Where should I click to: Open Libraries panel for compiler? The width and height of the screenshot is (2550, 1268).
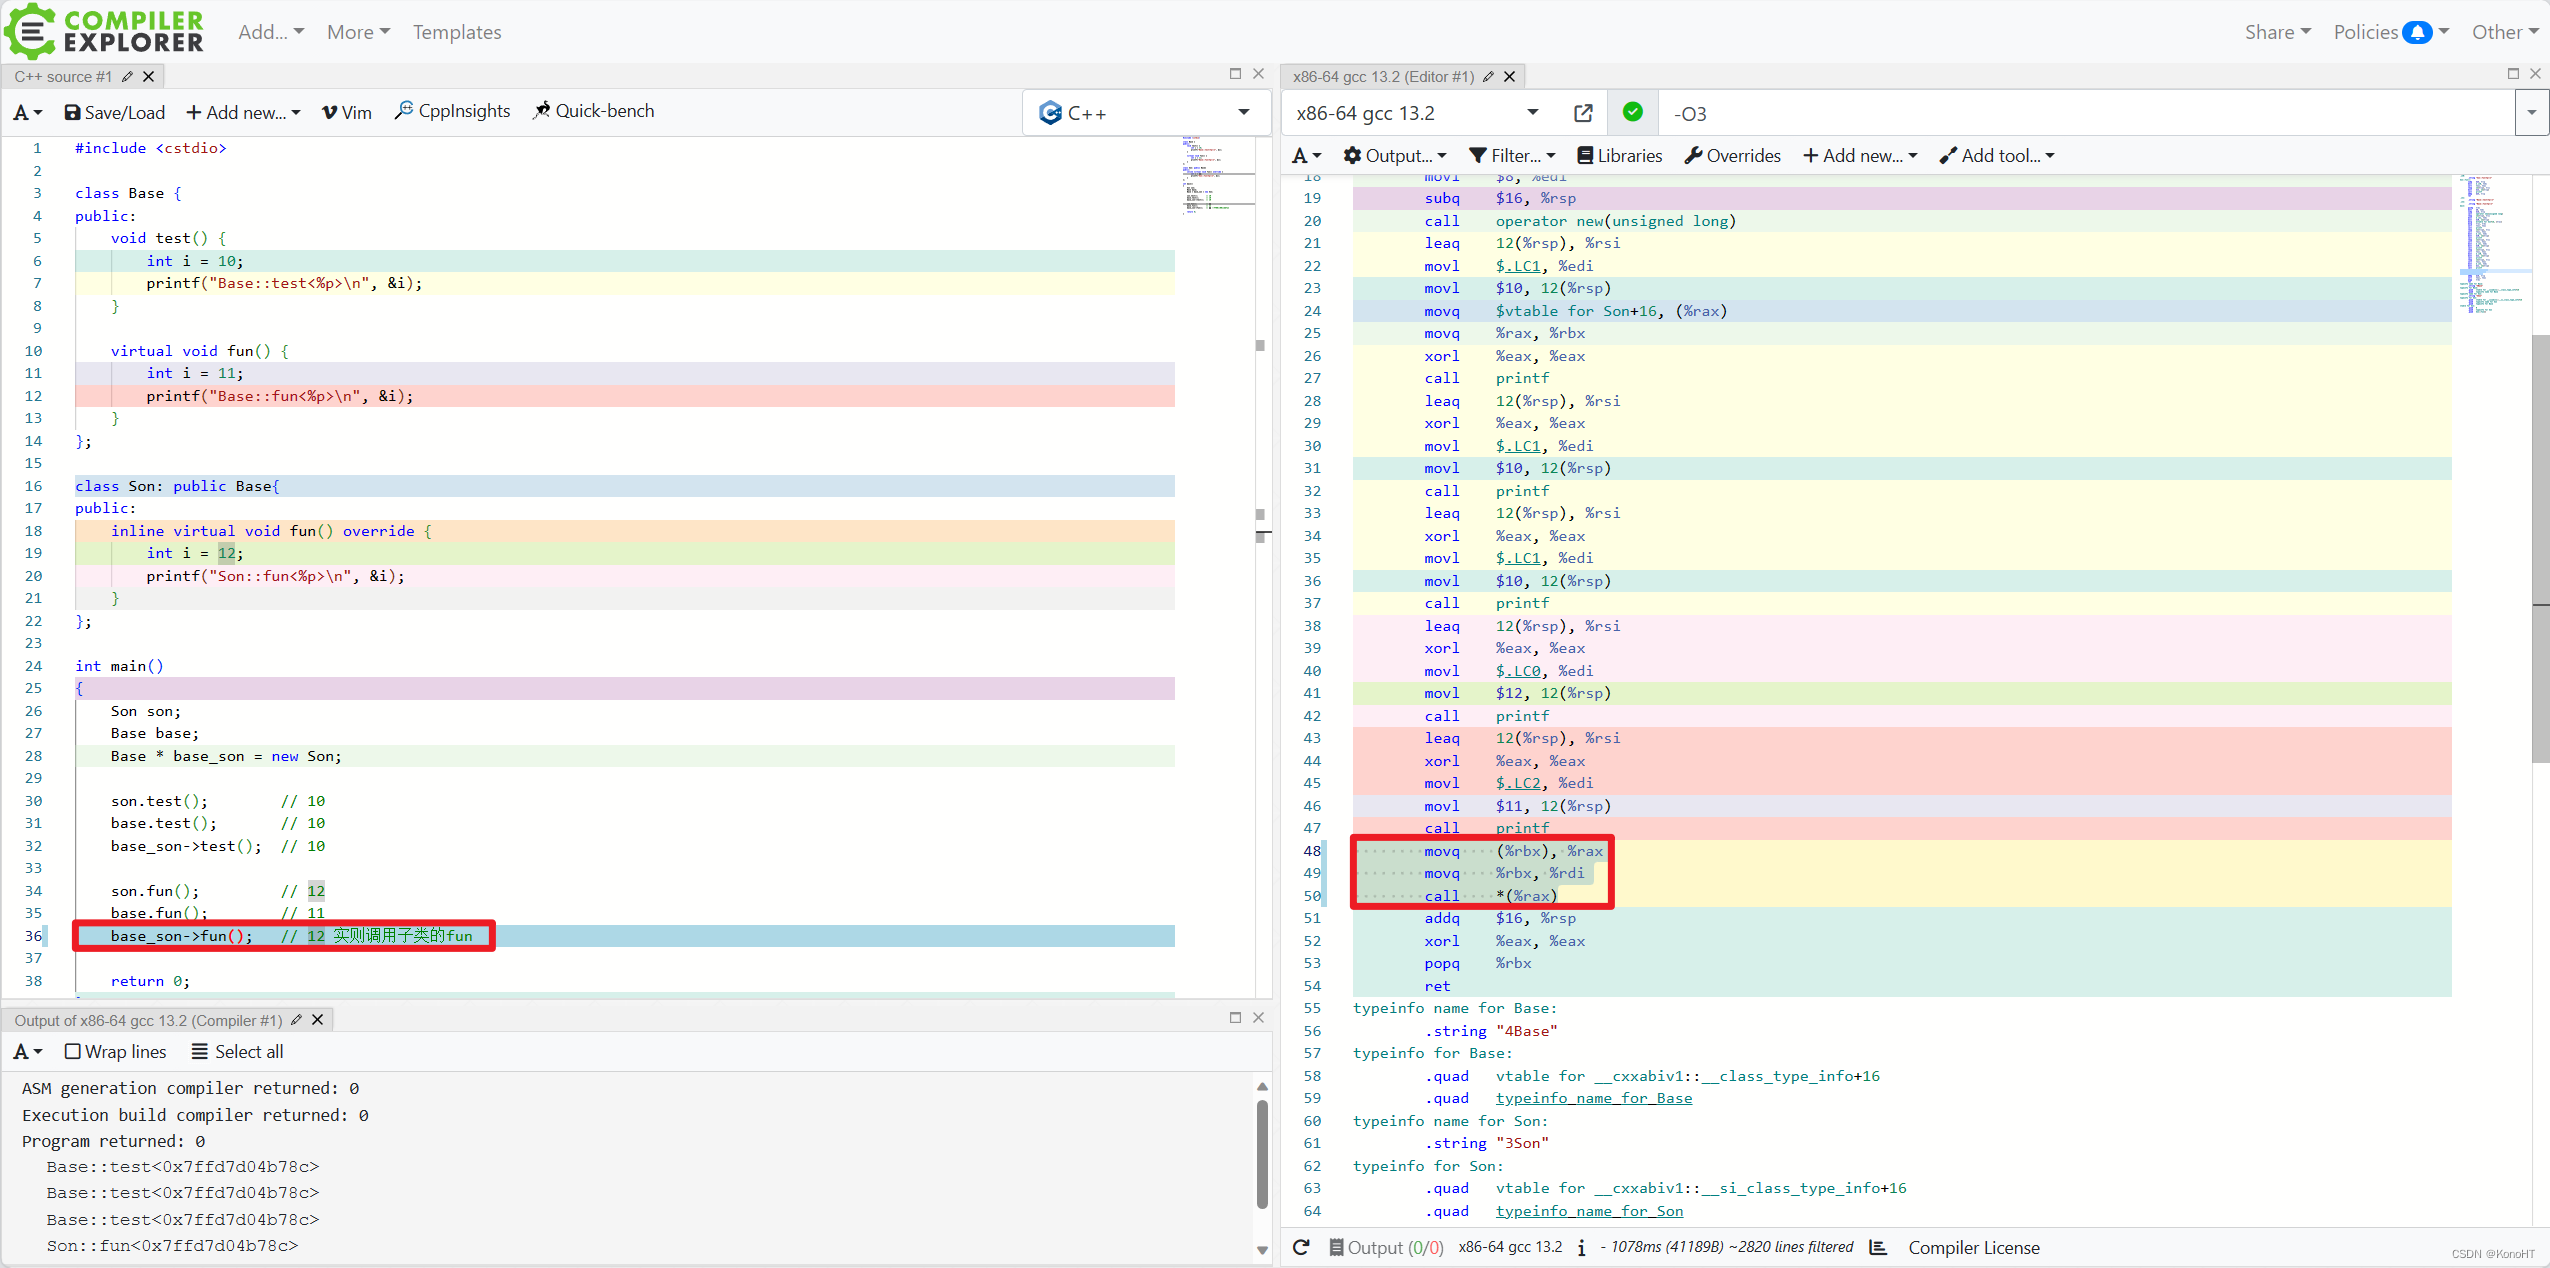click(x=1620, y=155)
